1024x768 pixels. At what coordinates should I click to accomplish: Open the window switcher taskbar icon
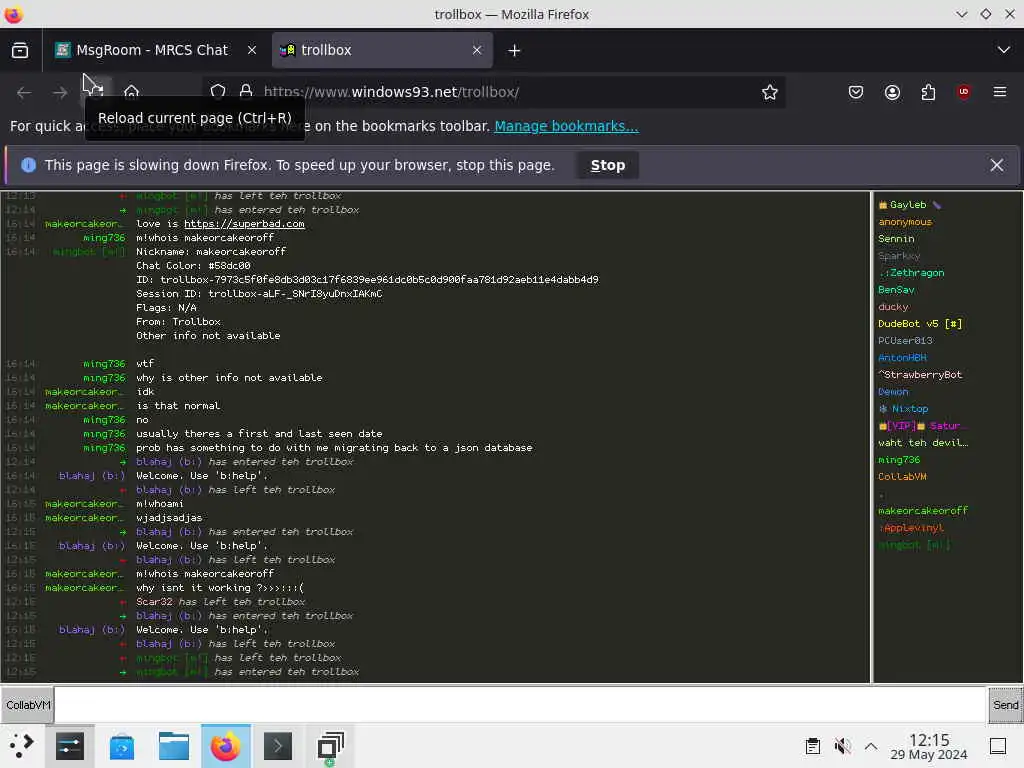(330, 746)
